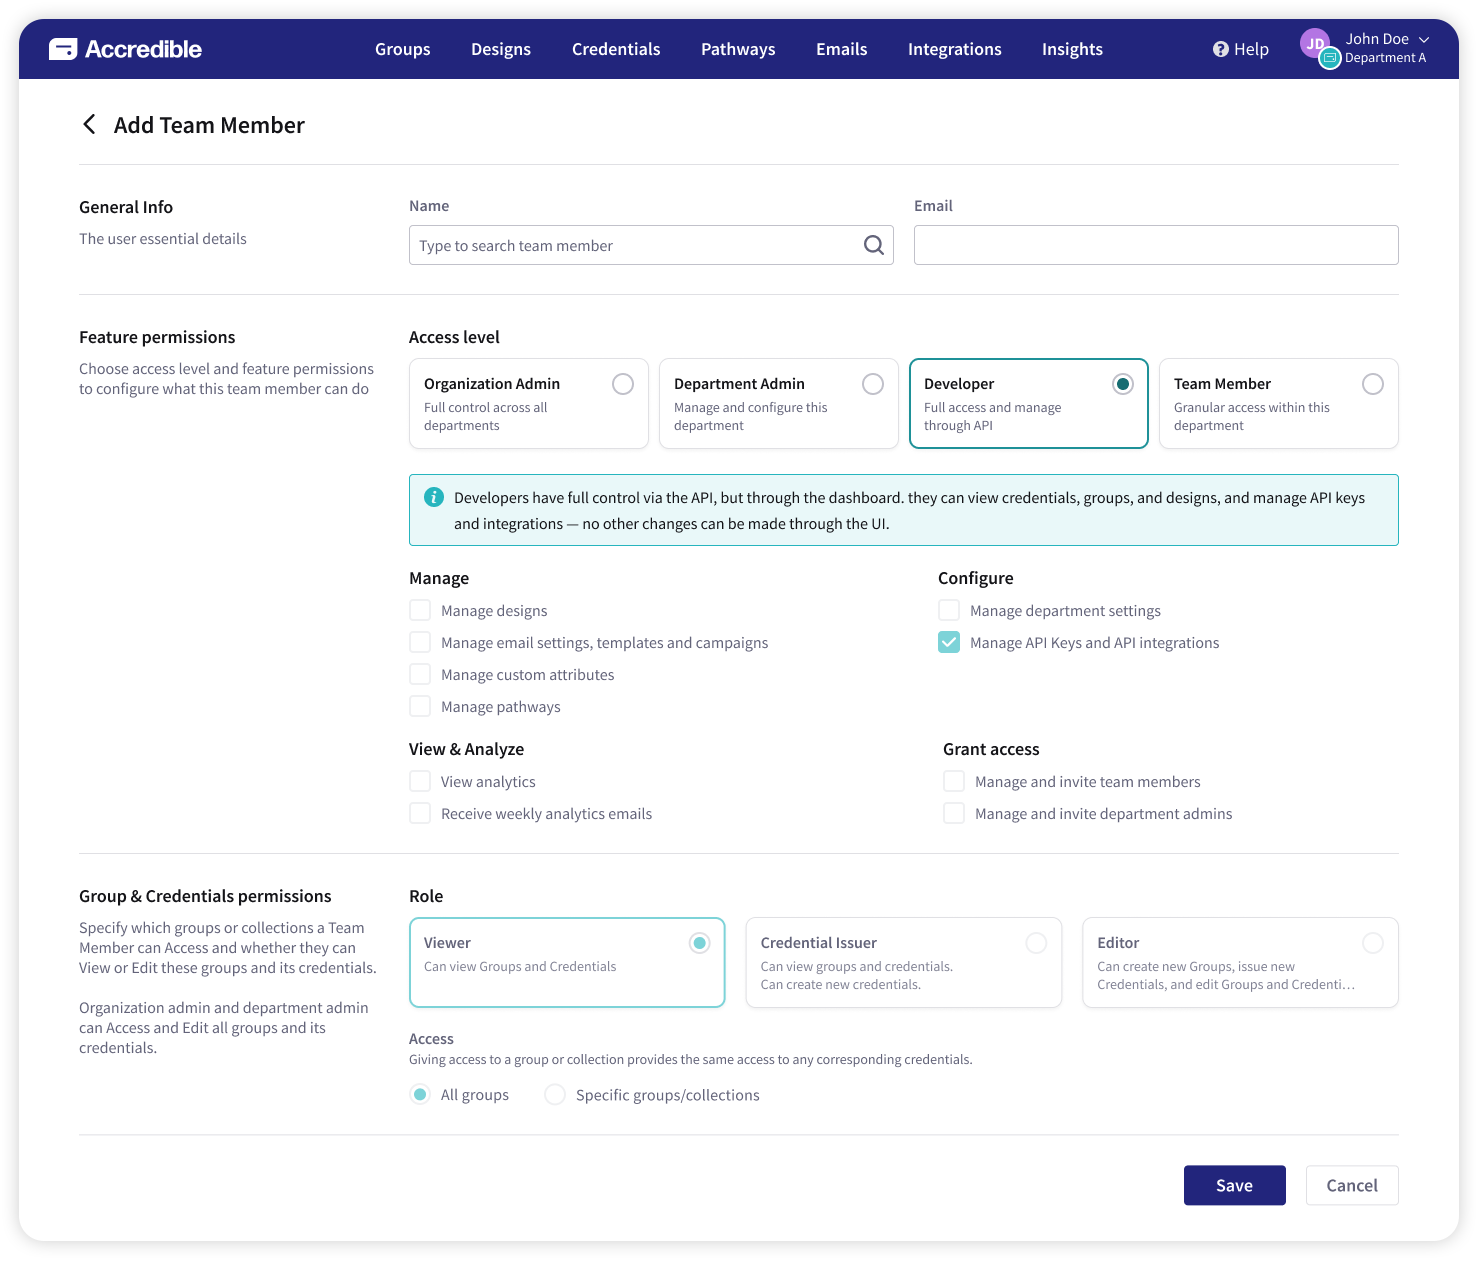Click the Cancel button
Image resolution: width=1479 pixels, height=1261 pixels.
[x=1352, y=1185]
